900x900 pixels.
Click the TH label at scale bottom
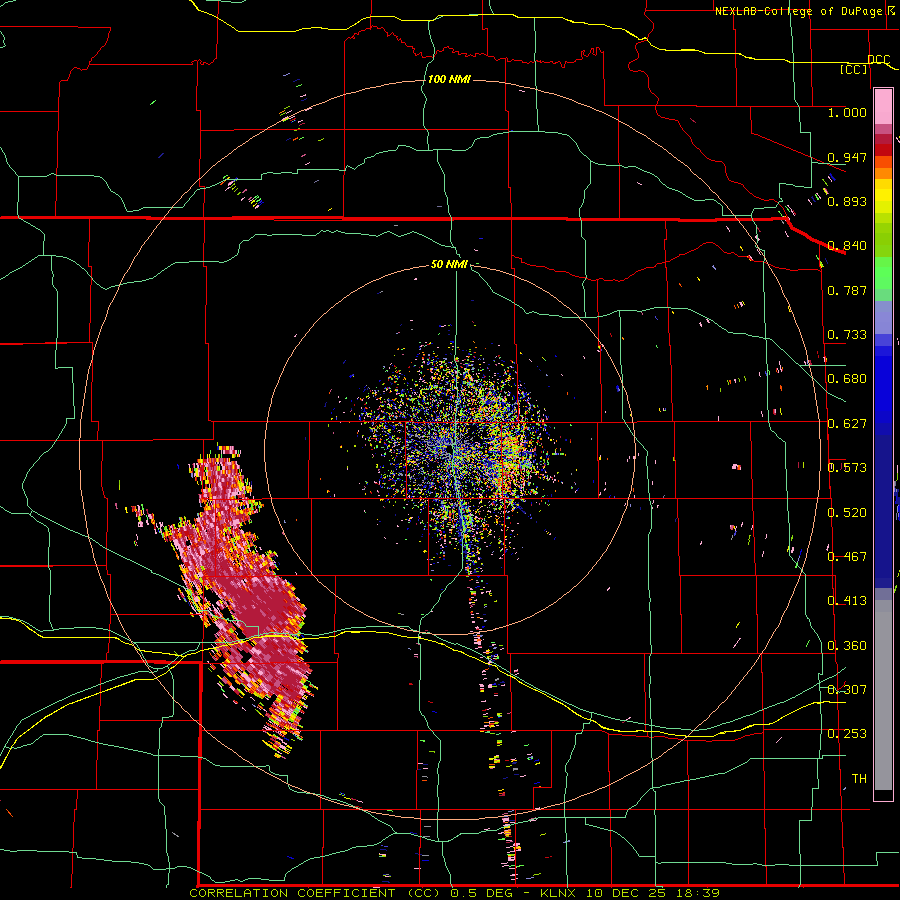[859, 779]
